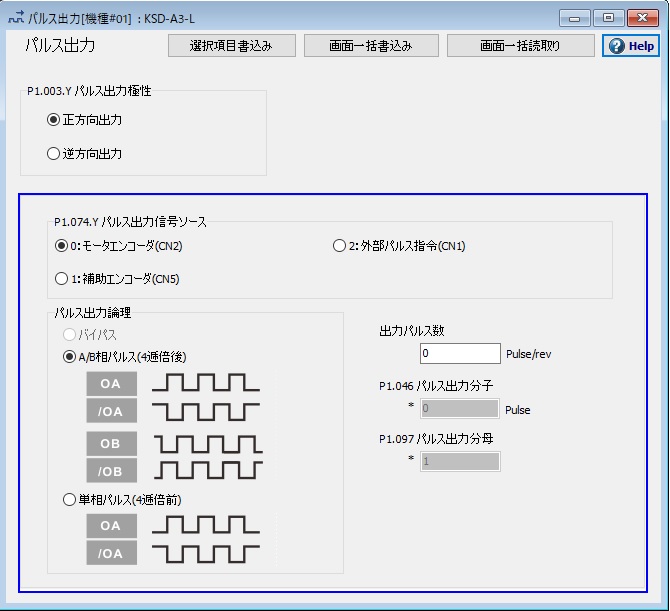
Task: Select 正方向出力 polarity option
Action: (54, 120)
